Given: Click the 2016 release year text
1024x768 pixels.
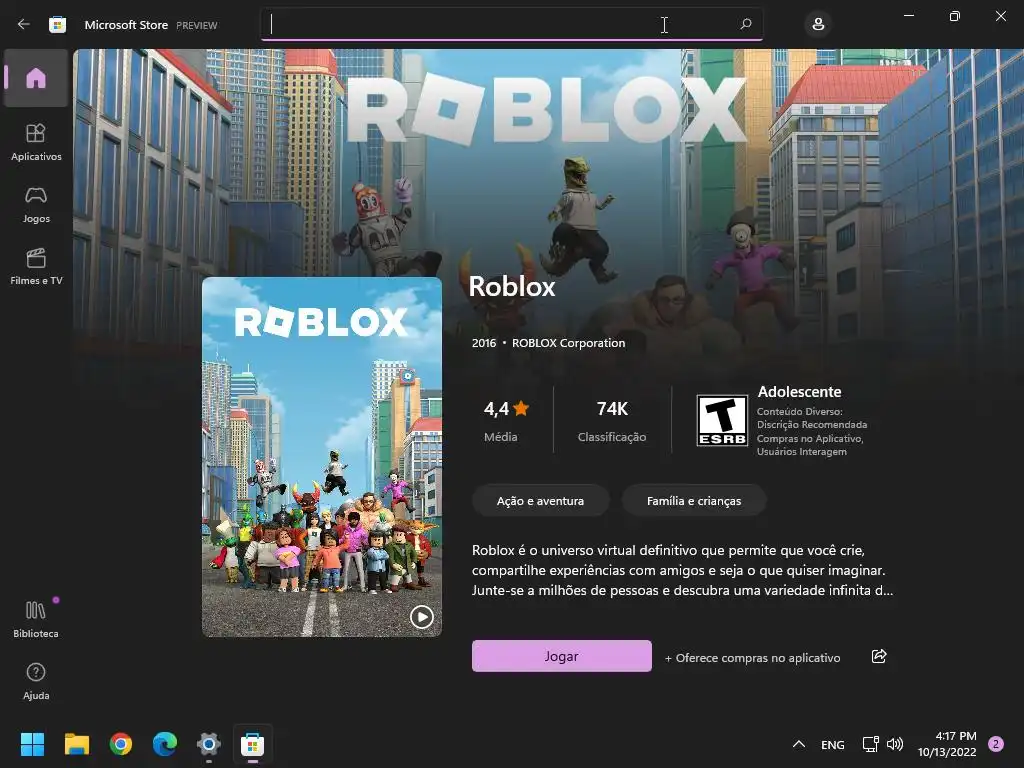Looking at the screenshot, I should click(484, 343).
